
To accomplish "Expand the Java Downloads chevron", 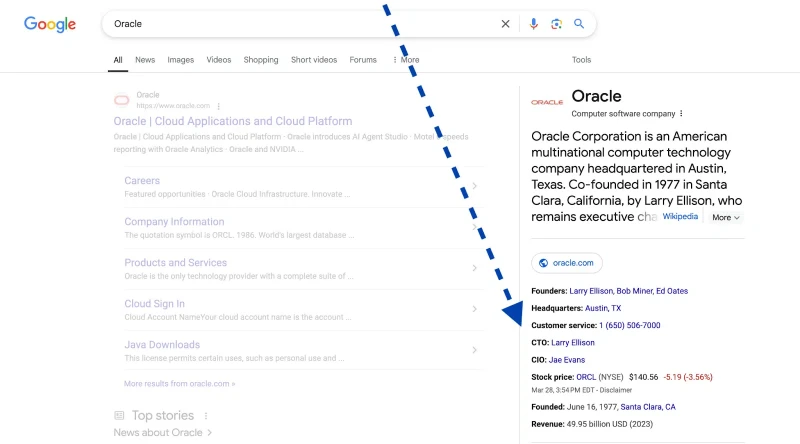I will [474, 350].
